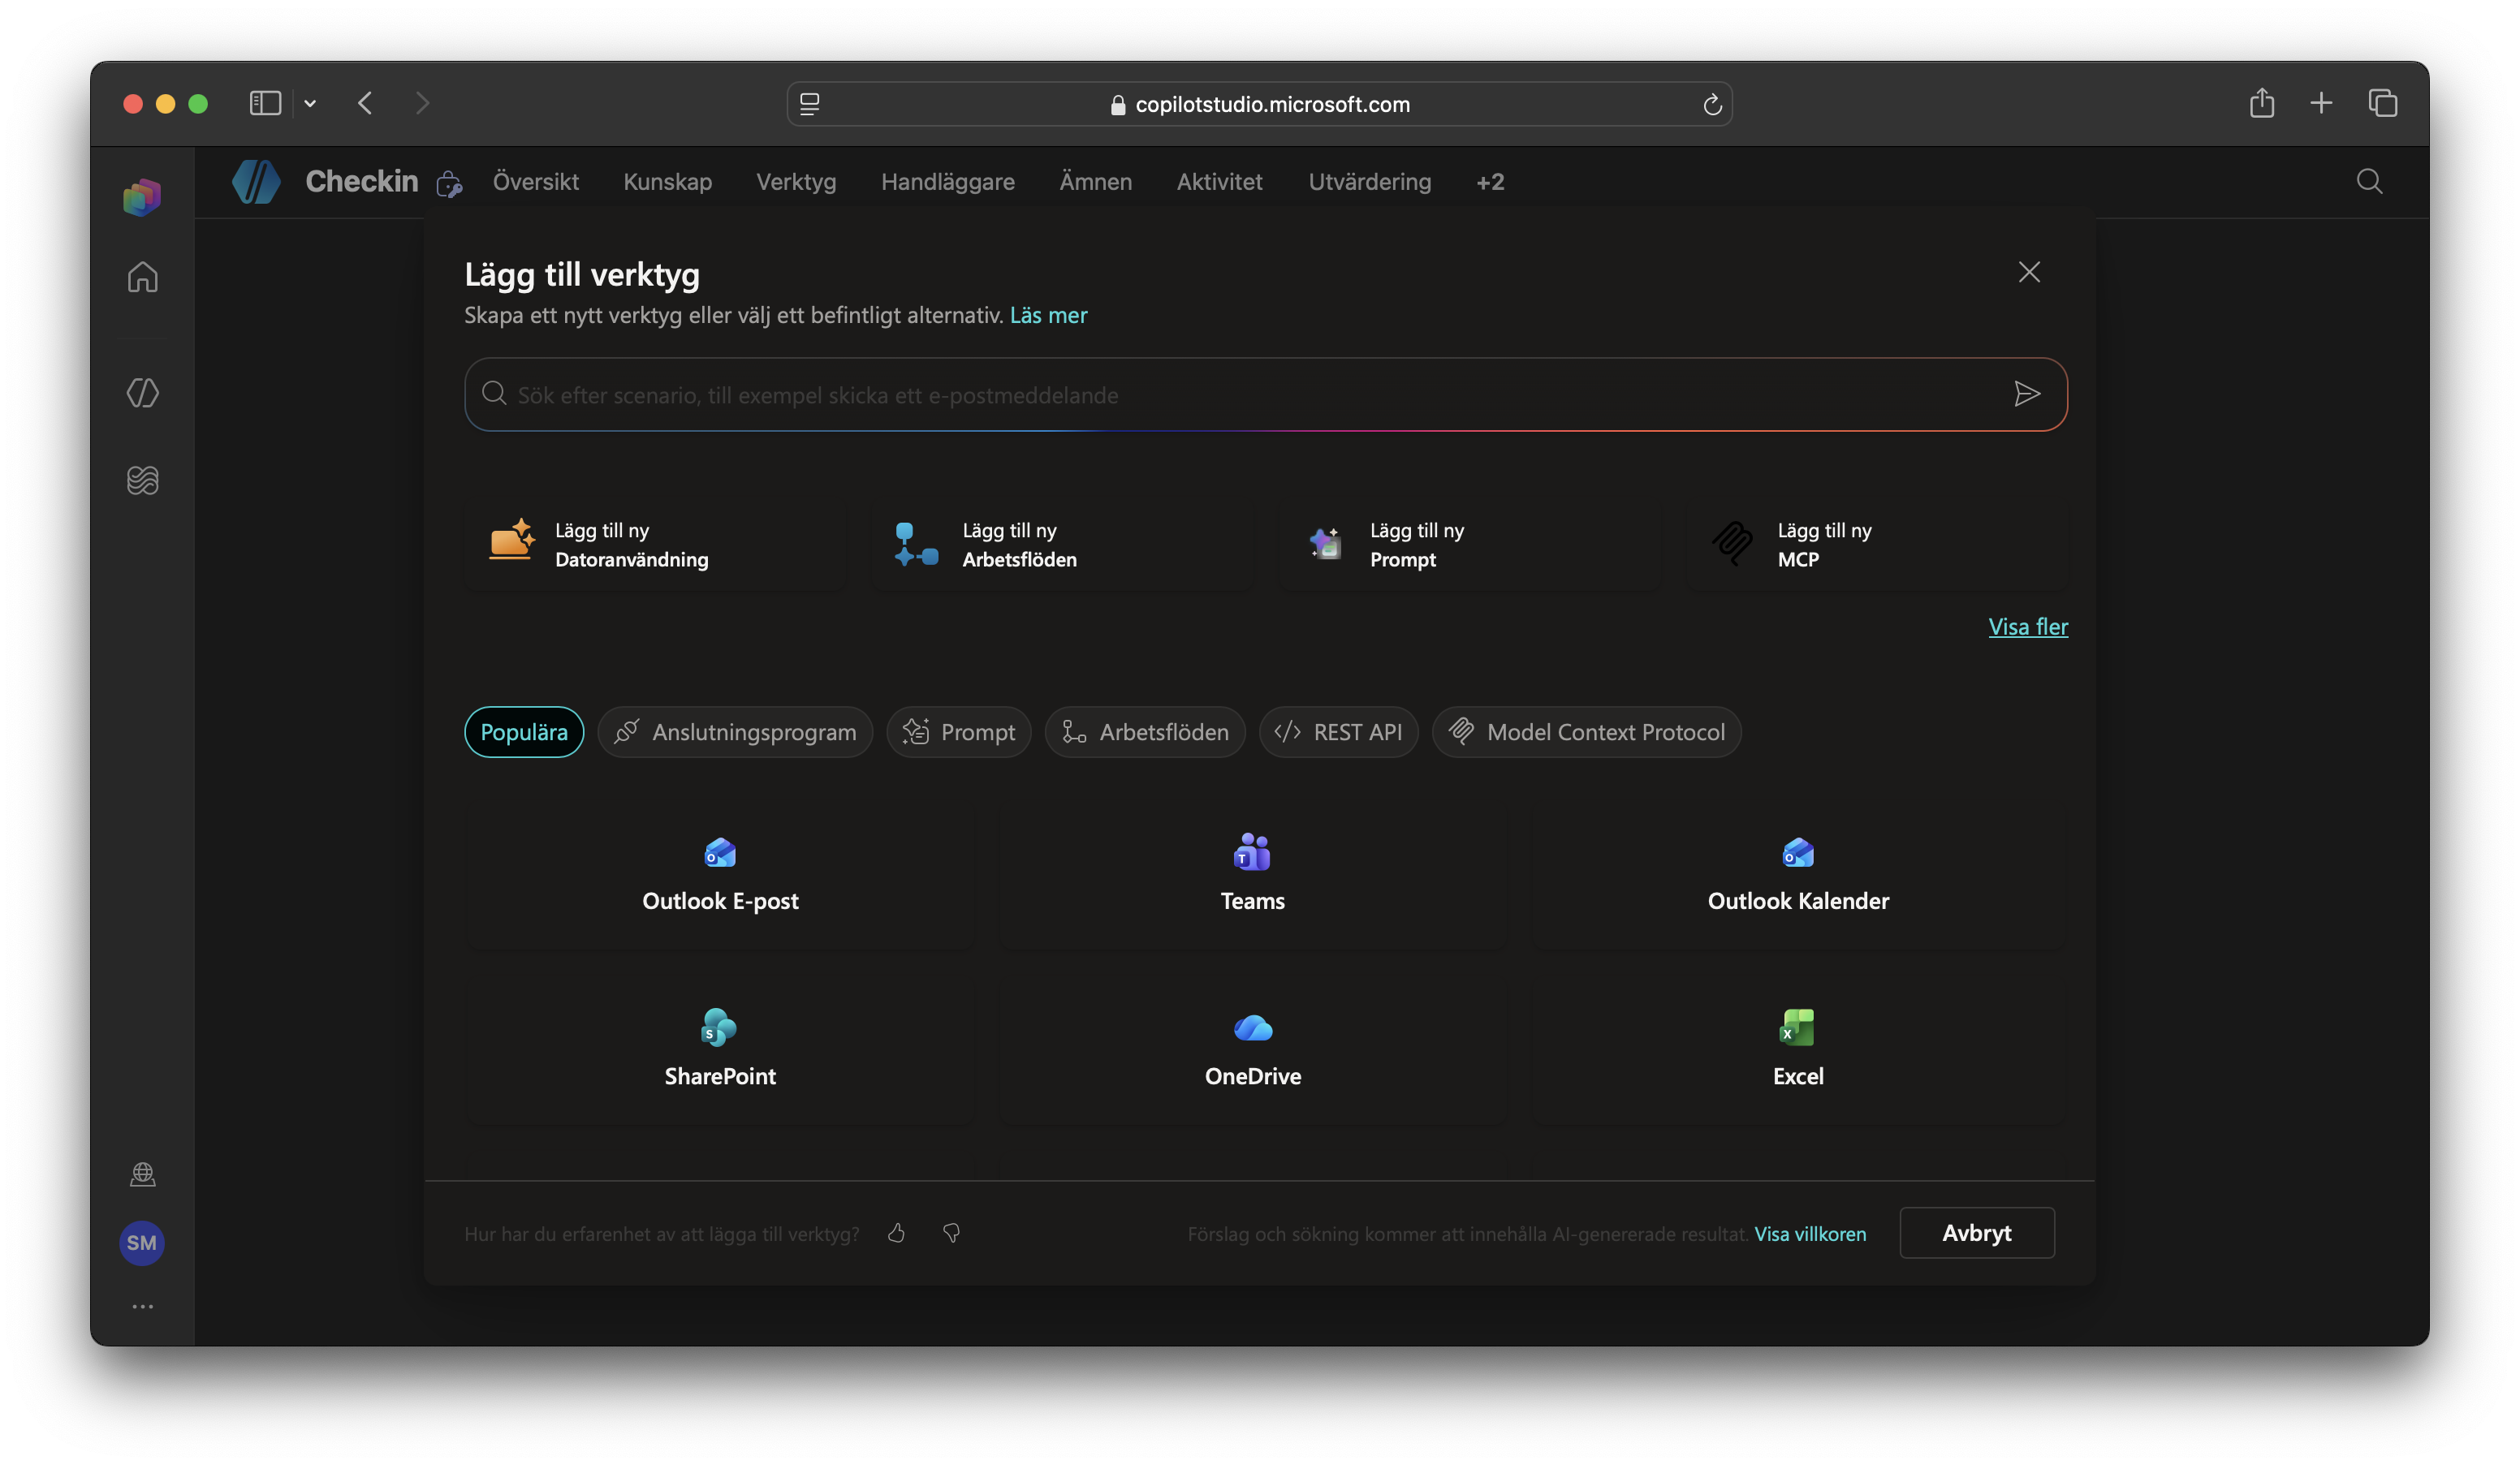Open the Visa villkoren link

pyautogui.click(x=1809, y=1233)
